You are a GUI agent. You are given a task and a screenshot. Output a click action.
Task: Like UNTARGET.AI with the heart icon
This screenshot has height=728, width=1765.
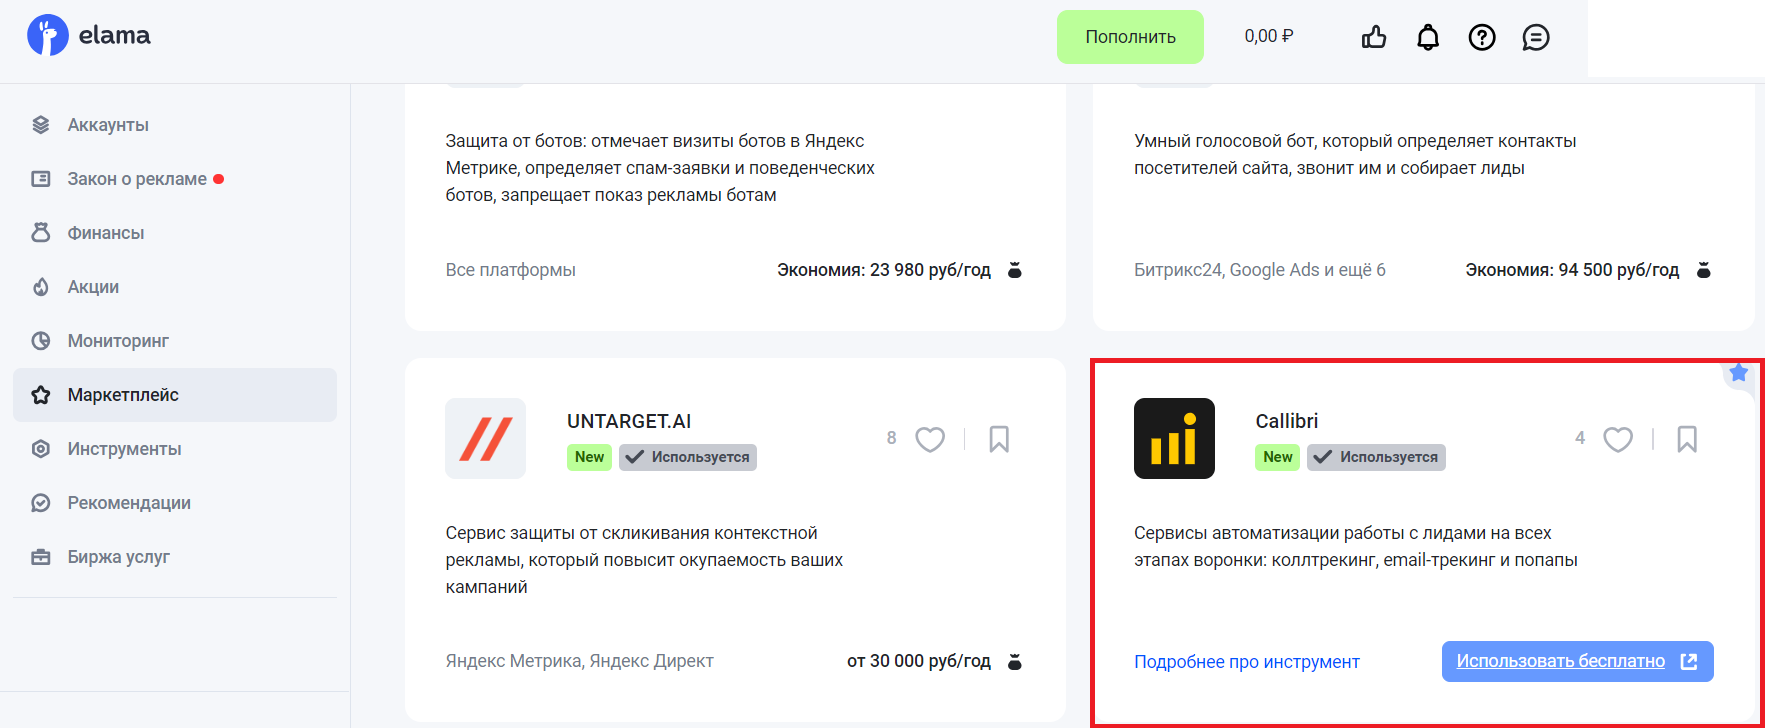pyautogui.click(x=930, y=439)
